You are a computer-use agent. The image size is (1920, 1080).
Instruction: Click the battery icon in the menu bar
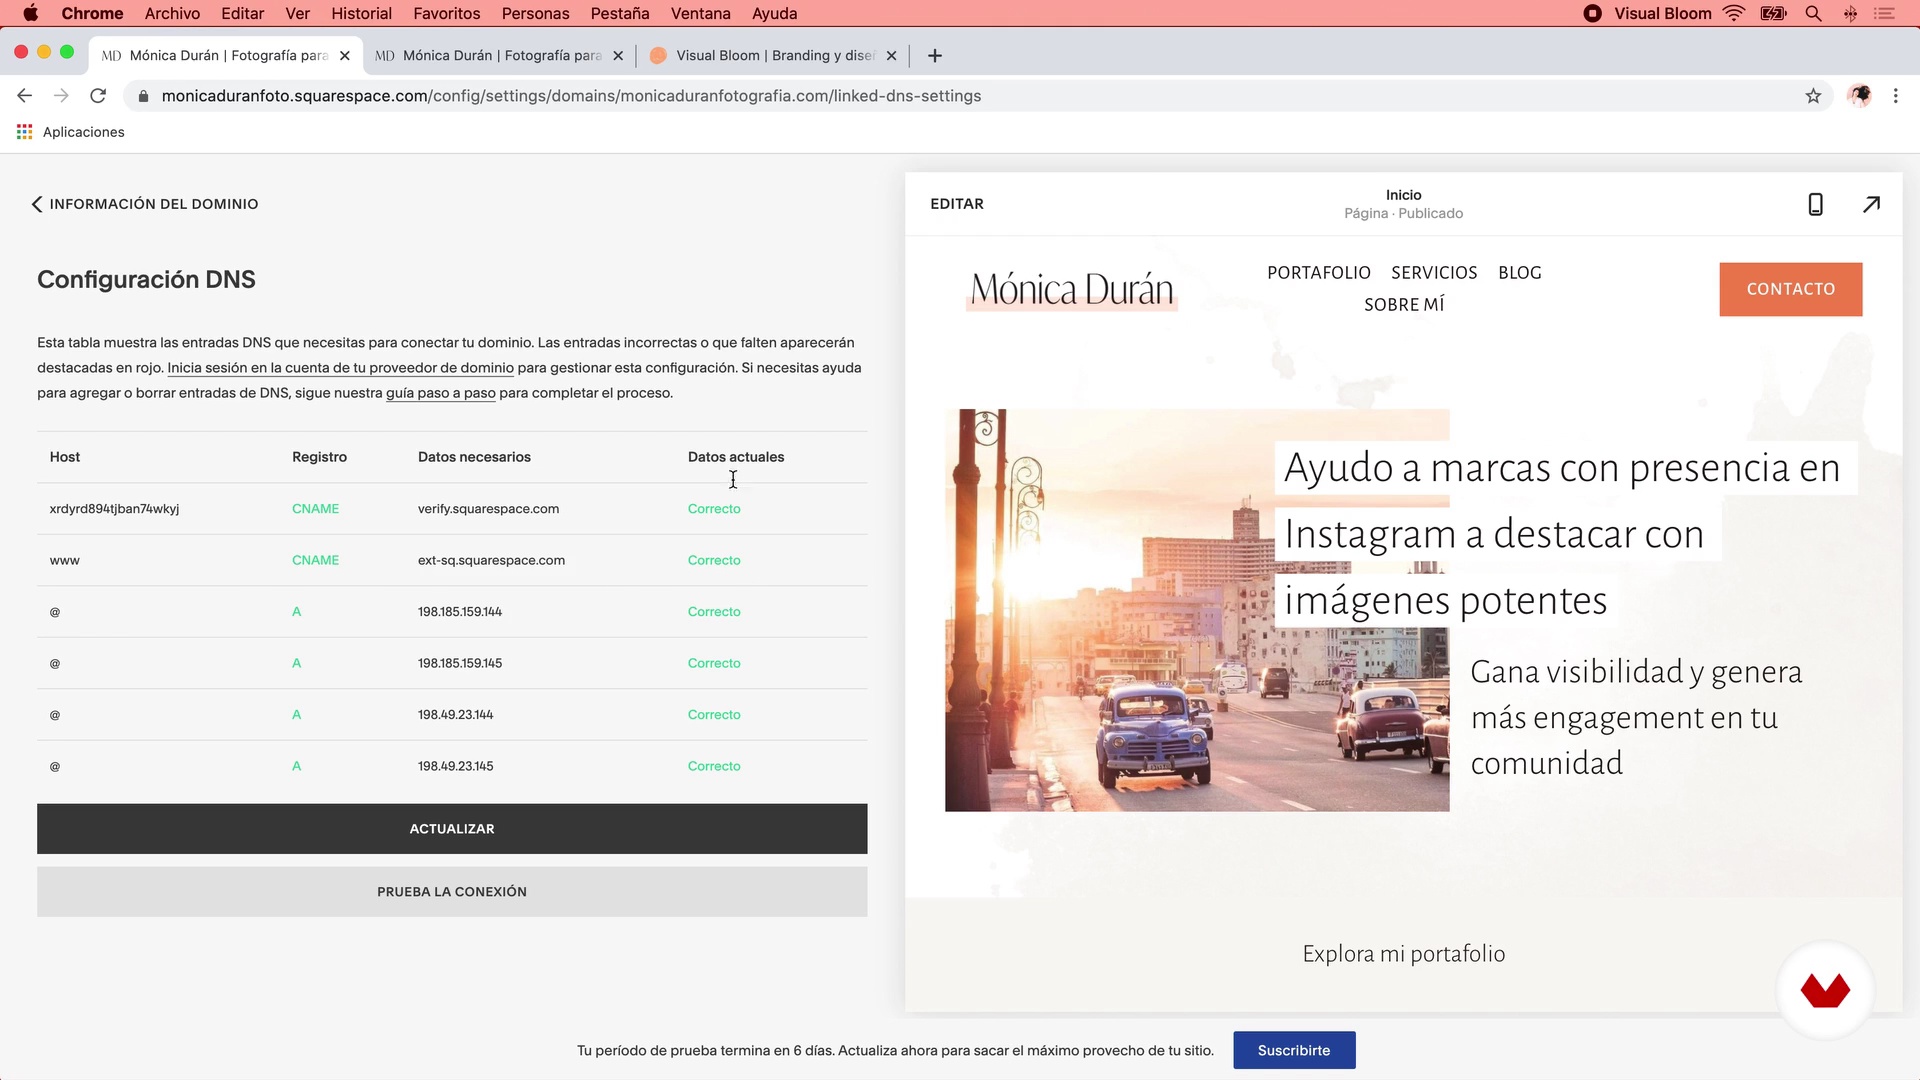1774,13
